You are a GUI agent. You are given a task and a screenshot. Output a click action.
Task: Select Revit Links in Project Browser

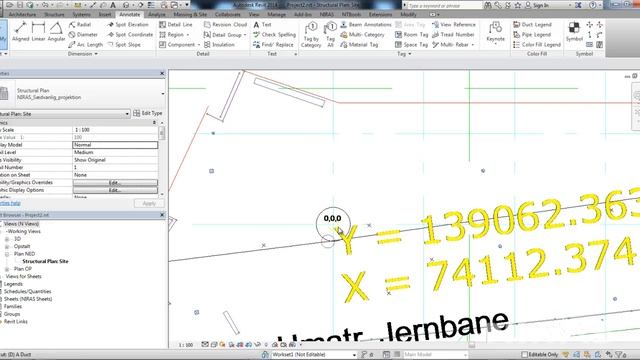coord(16,322)
